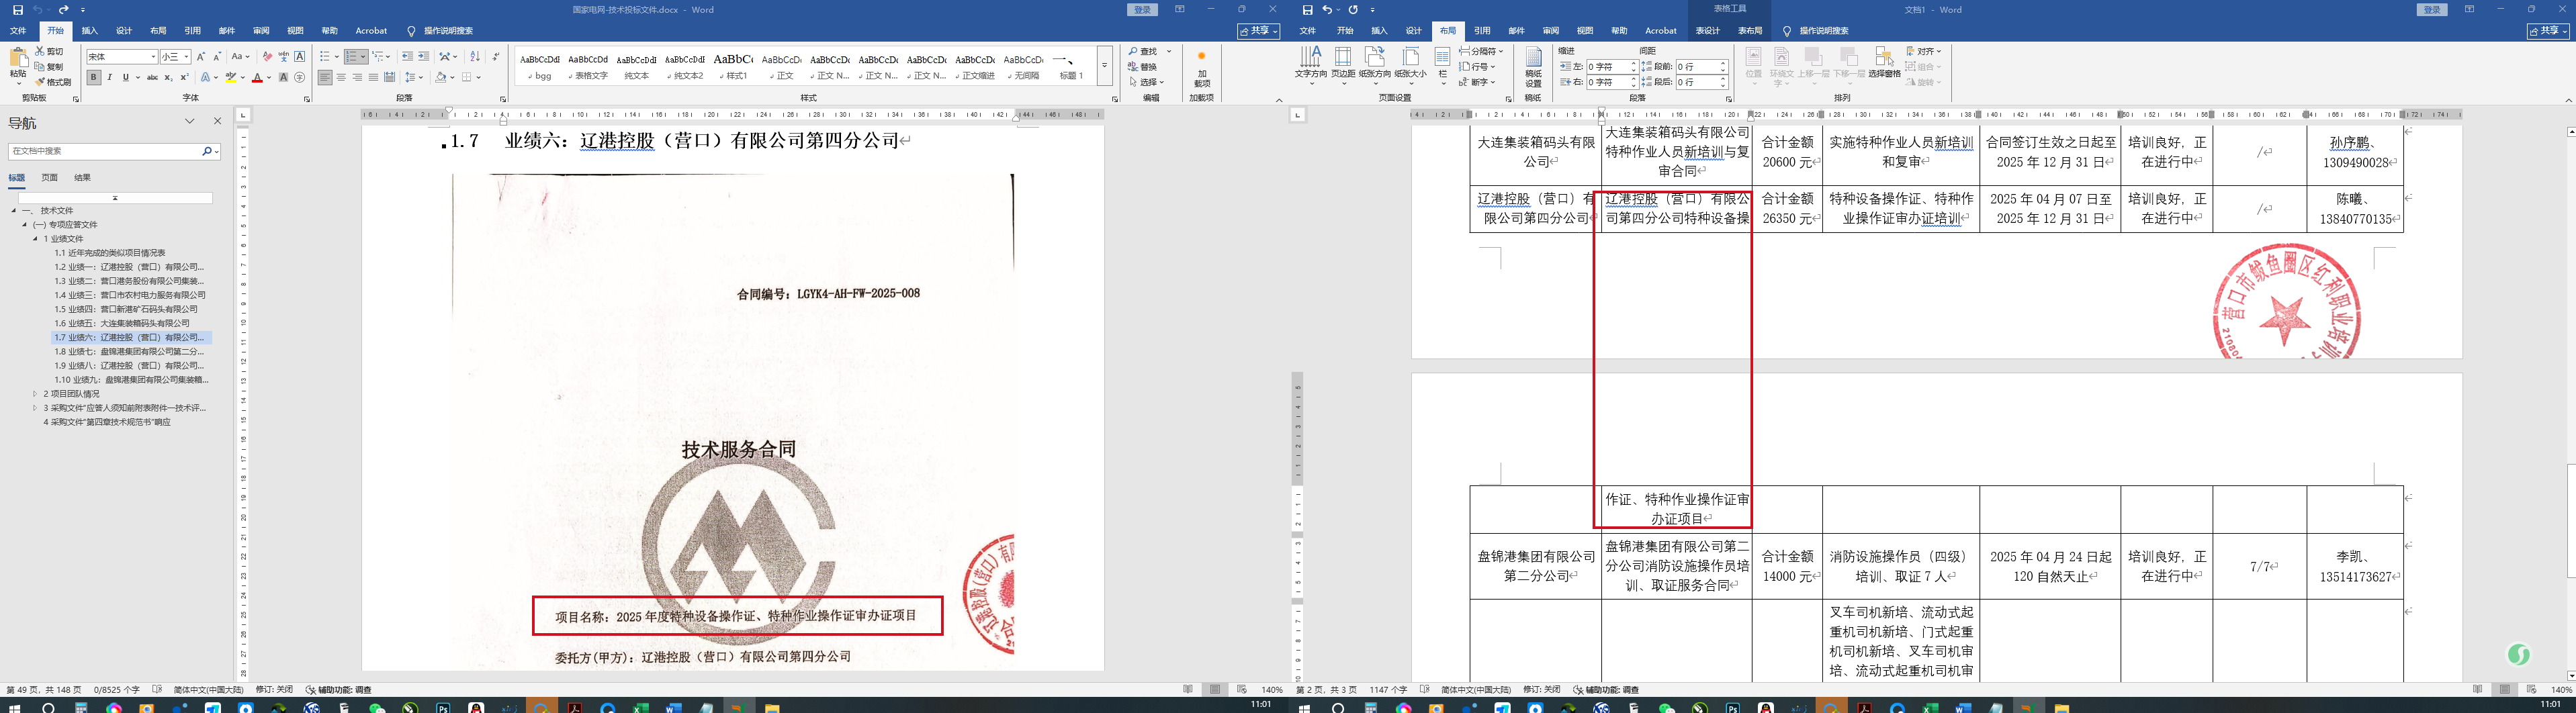The width and height of the screenshot is (2576, 713).
Task: Increase font size with the grow-font icon
Action: (x=201, y=57)
